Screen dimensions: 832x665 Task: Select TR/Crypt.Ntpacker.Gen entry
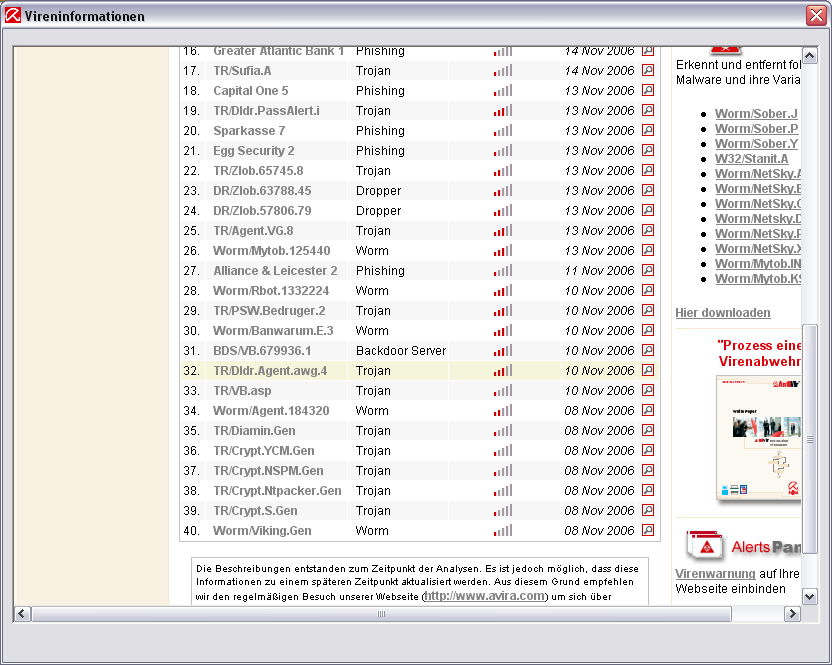tap(277, 491)
